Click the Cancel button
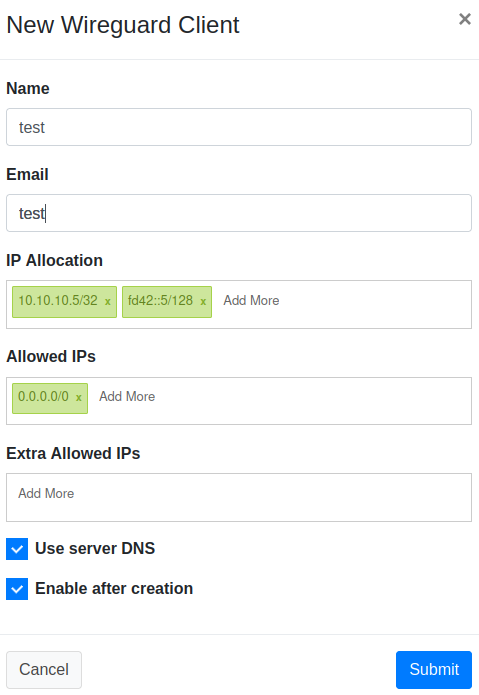Screen dimensions: 479x695 pos(44,669)
